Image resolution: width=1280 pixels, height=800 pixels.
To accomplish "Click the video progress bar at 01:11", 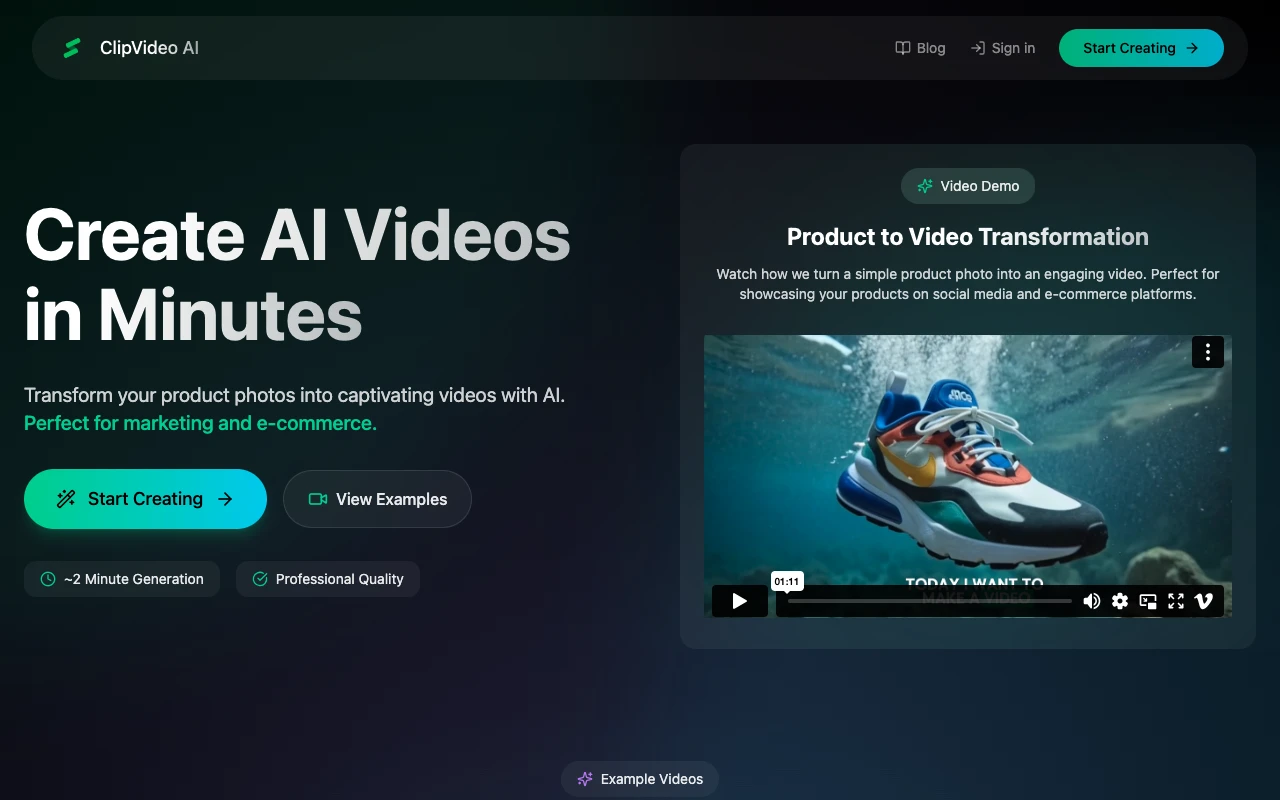I will coord(787,601).
